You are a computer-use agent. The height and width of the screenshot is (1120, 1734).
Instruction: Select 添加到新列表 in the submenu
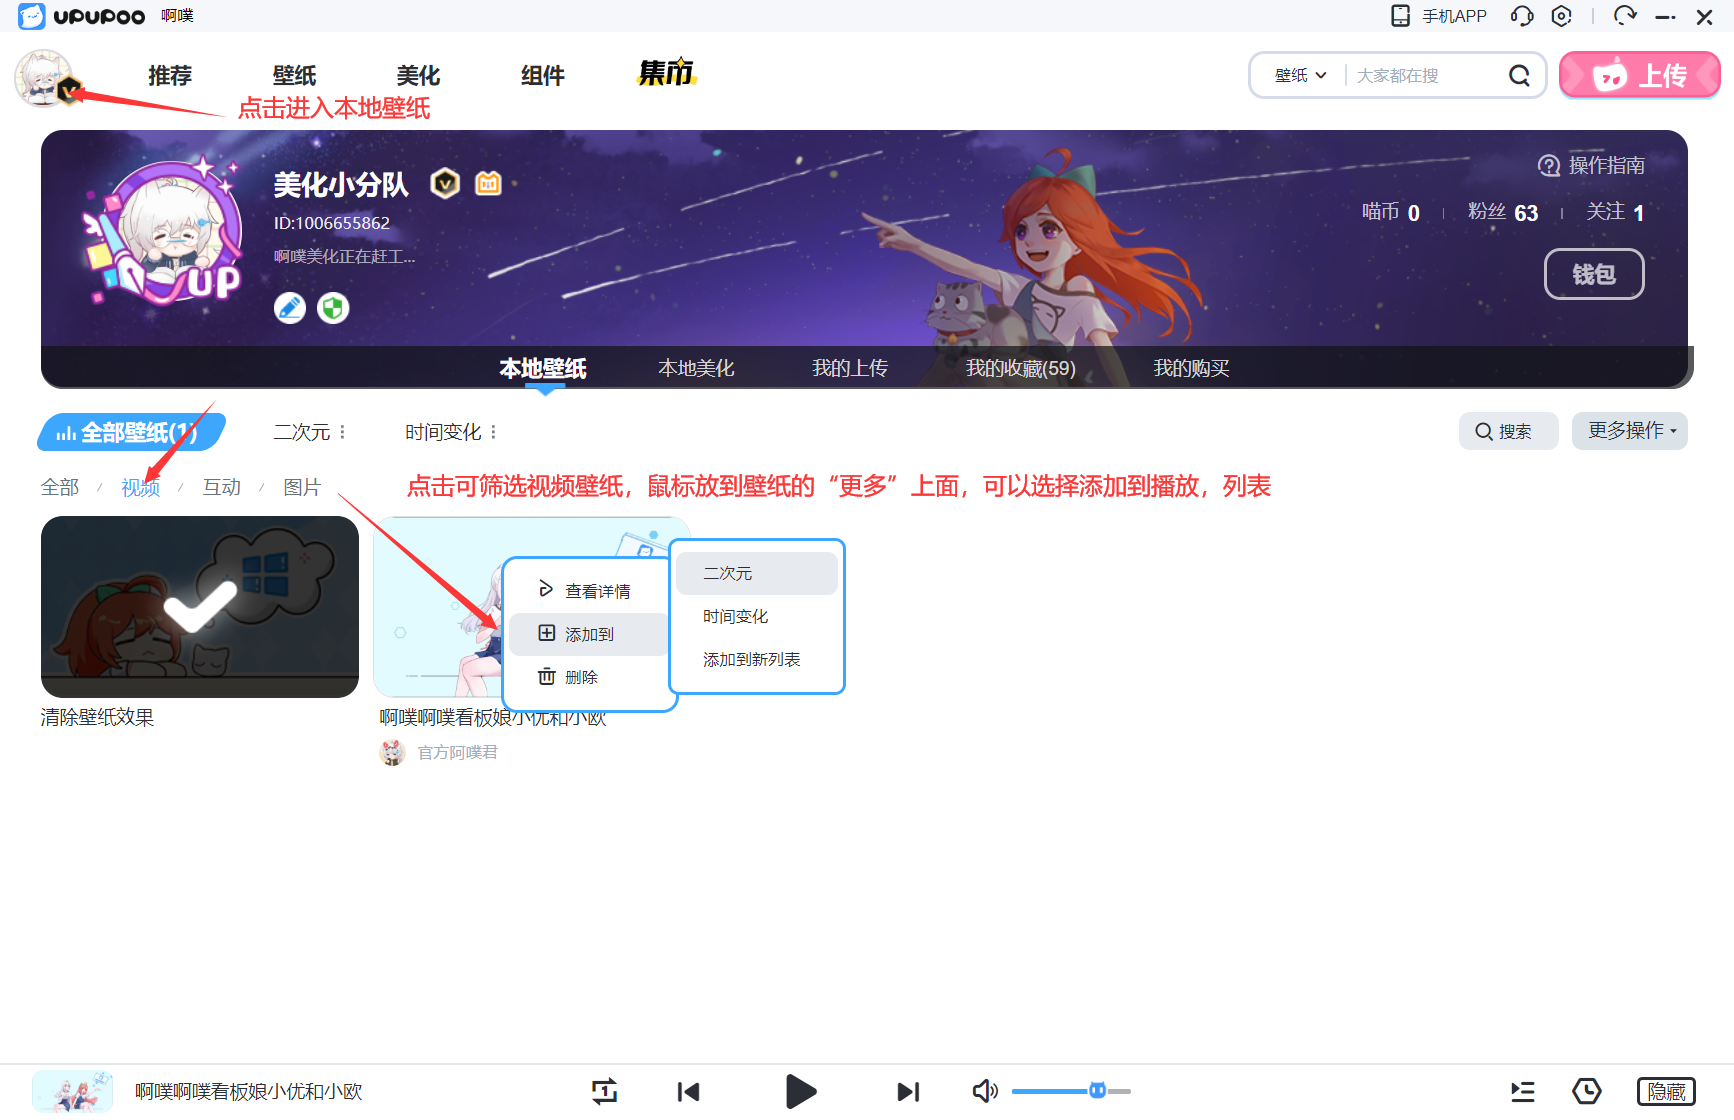point(751,660)
